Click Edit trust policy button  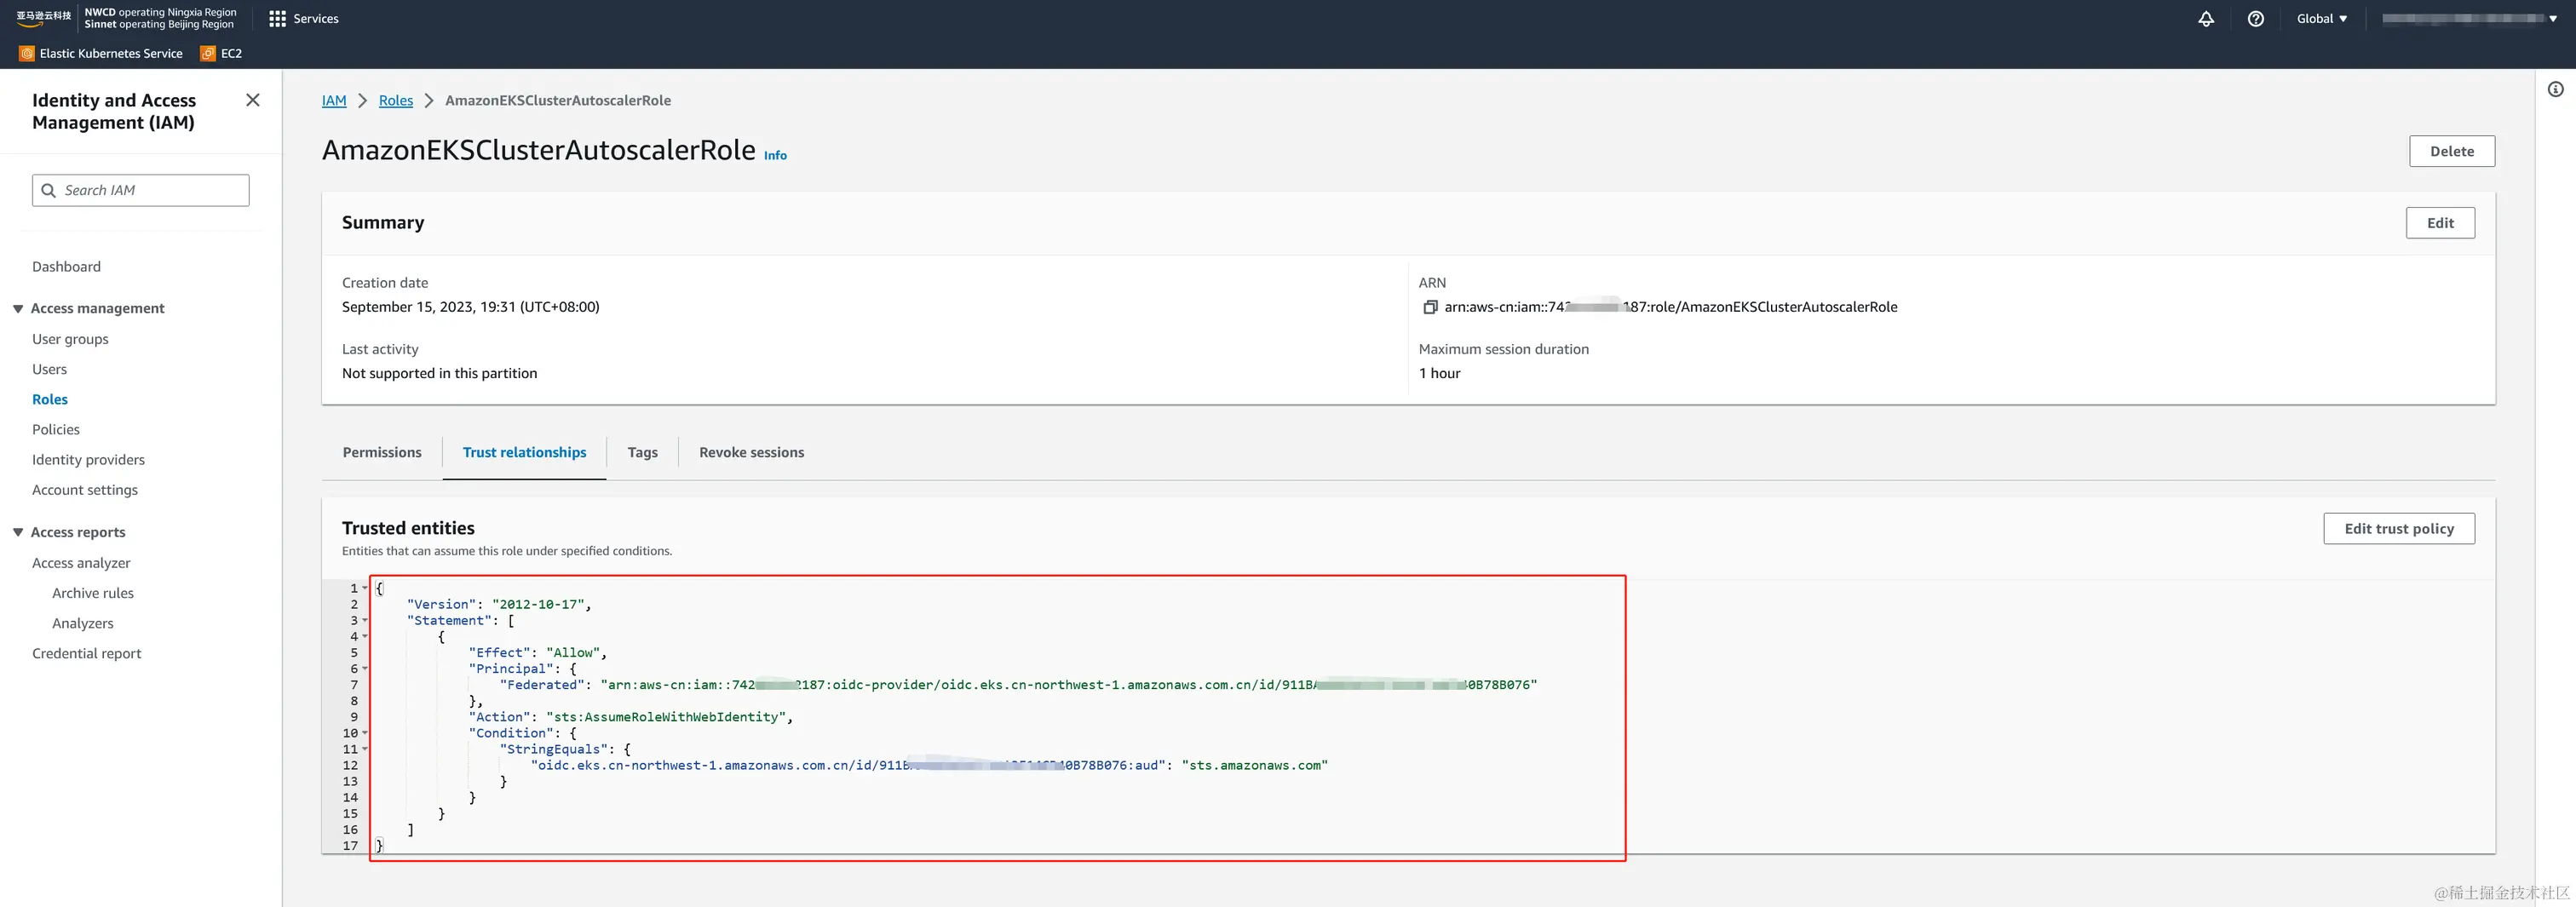click(2399, 528)
